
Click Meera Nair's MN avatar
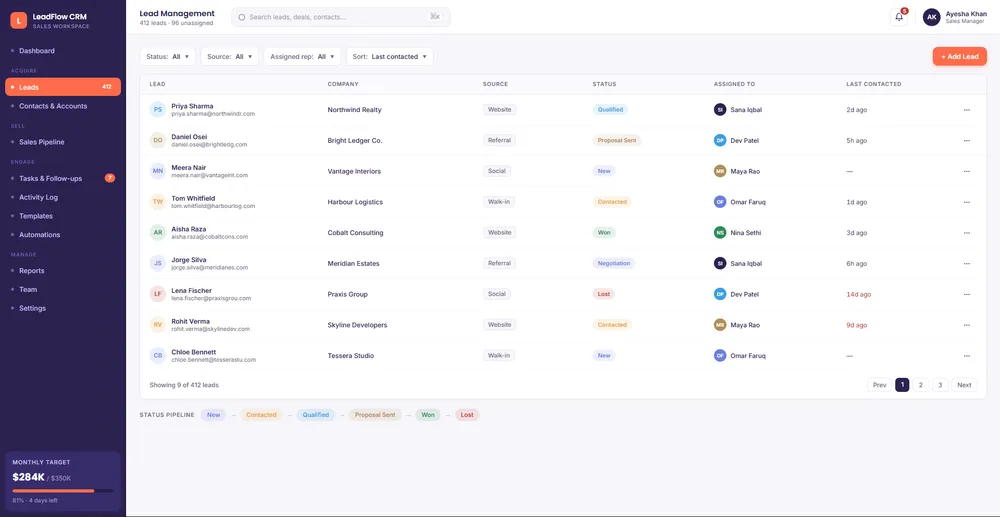158,171
